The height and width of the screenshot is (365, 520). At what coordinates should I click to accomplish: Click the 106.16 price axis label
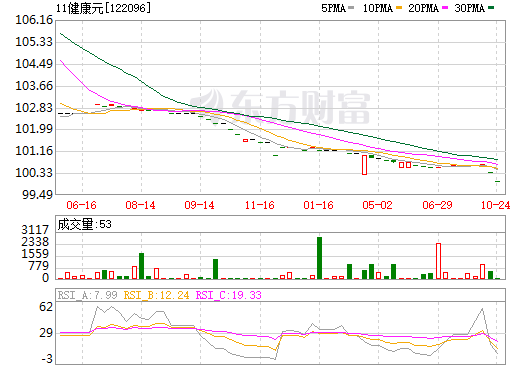coord(34,20)
